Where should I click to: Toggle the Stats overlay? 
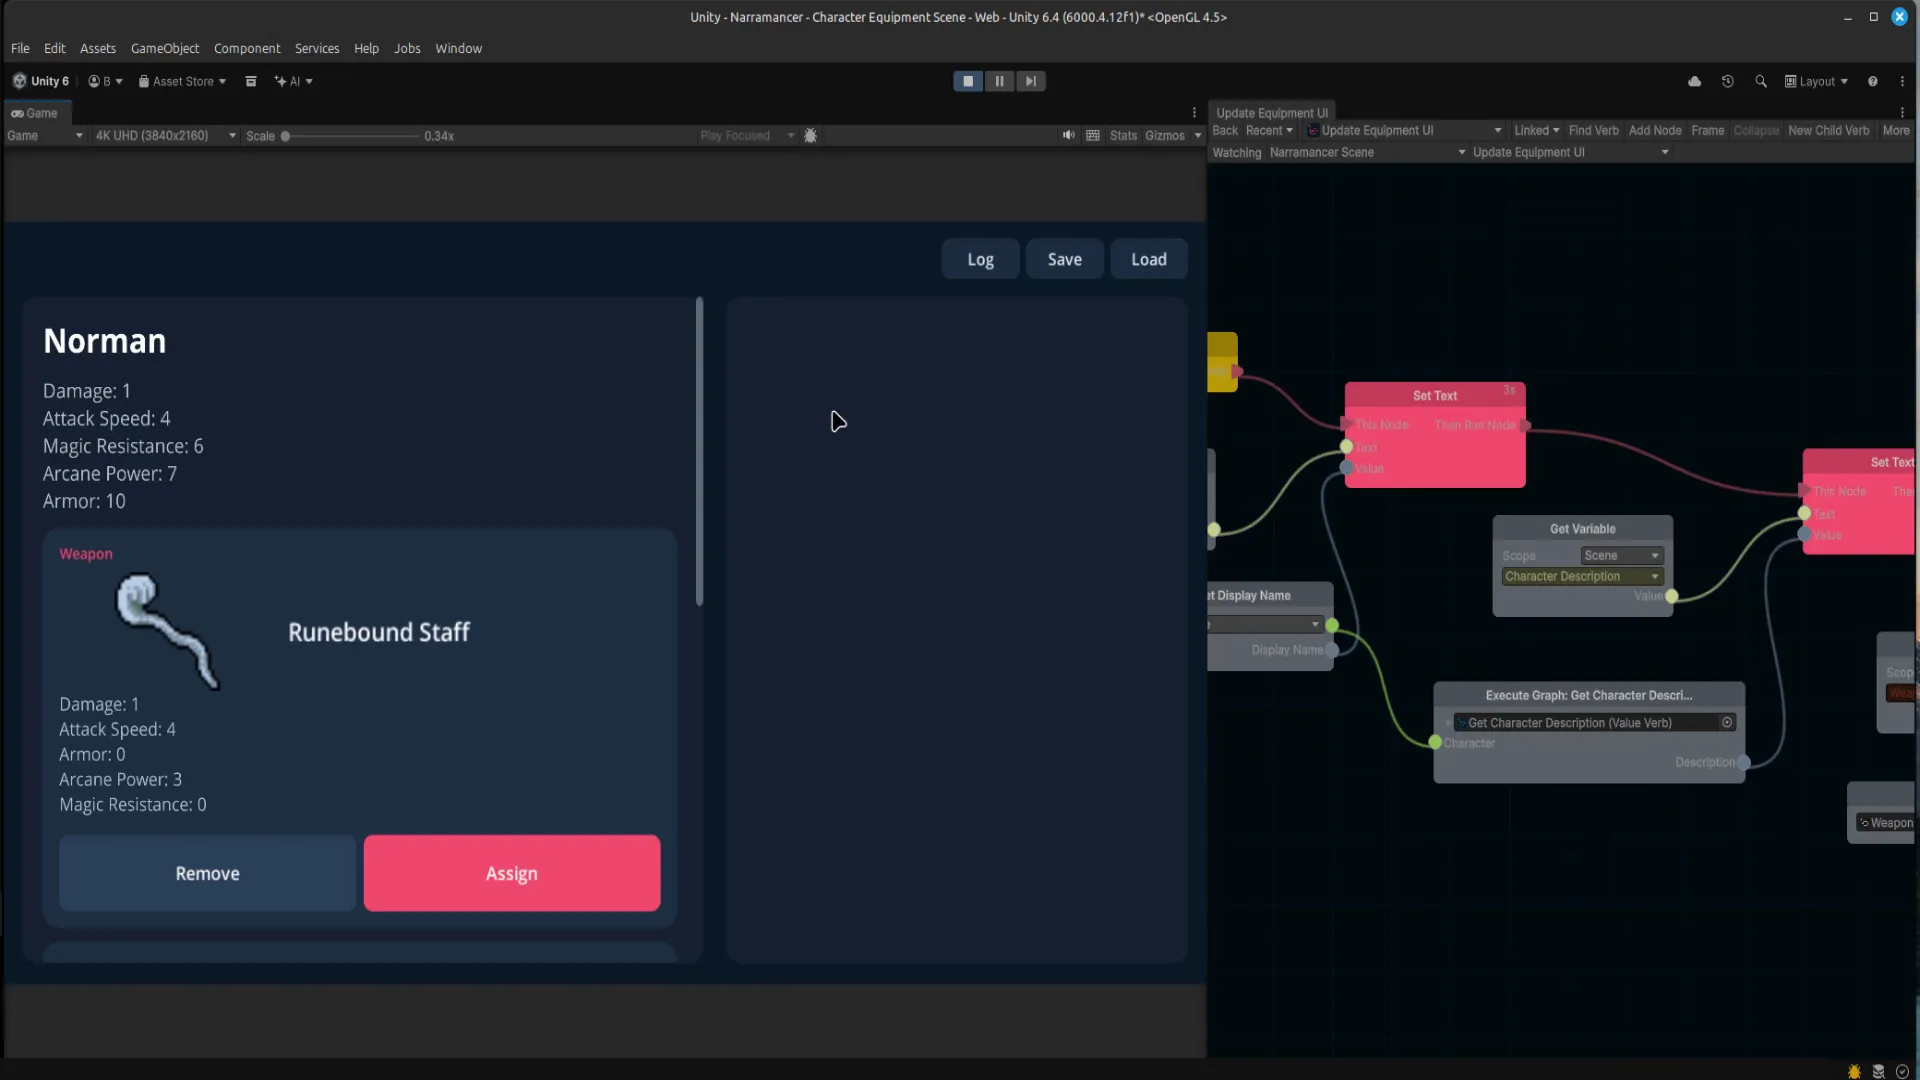click(1123, 135)
